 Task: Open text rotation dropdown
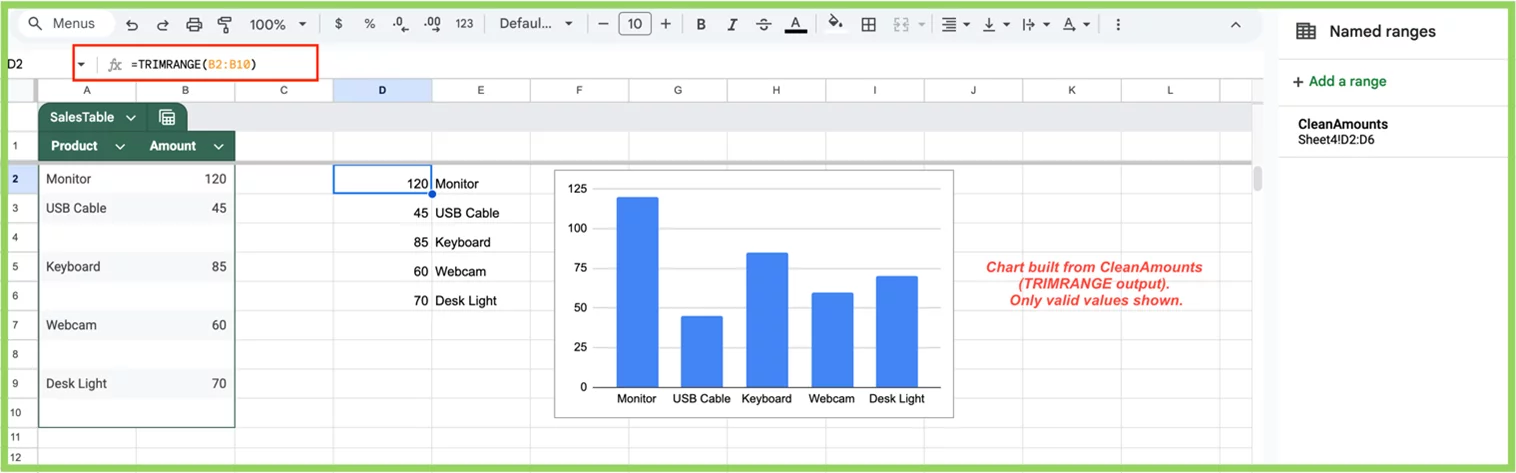click(1076, 24)
